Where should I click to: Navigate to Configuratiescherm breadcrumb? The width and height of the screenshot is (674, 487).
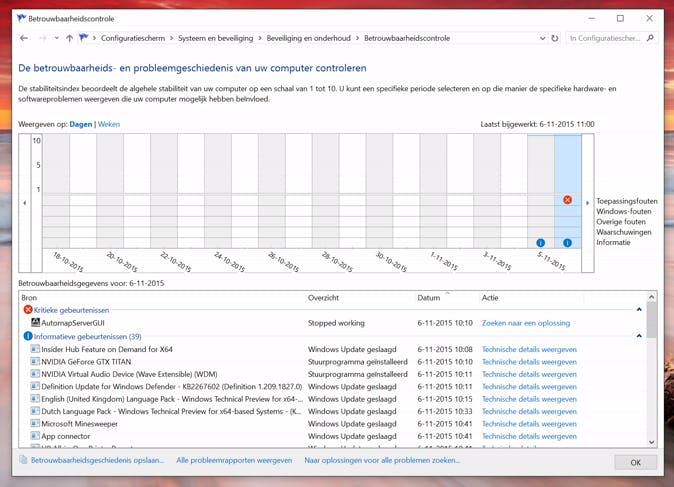coord(133,38)
